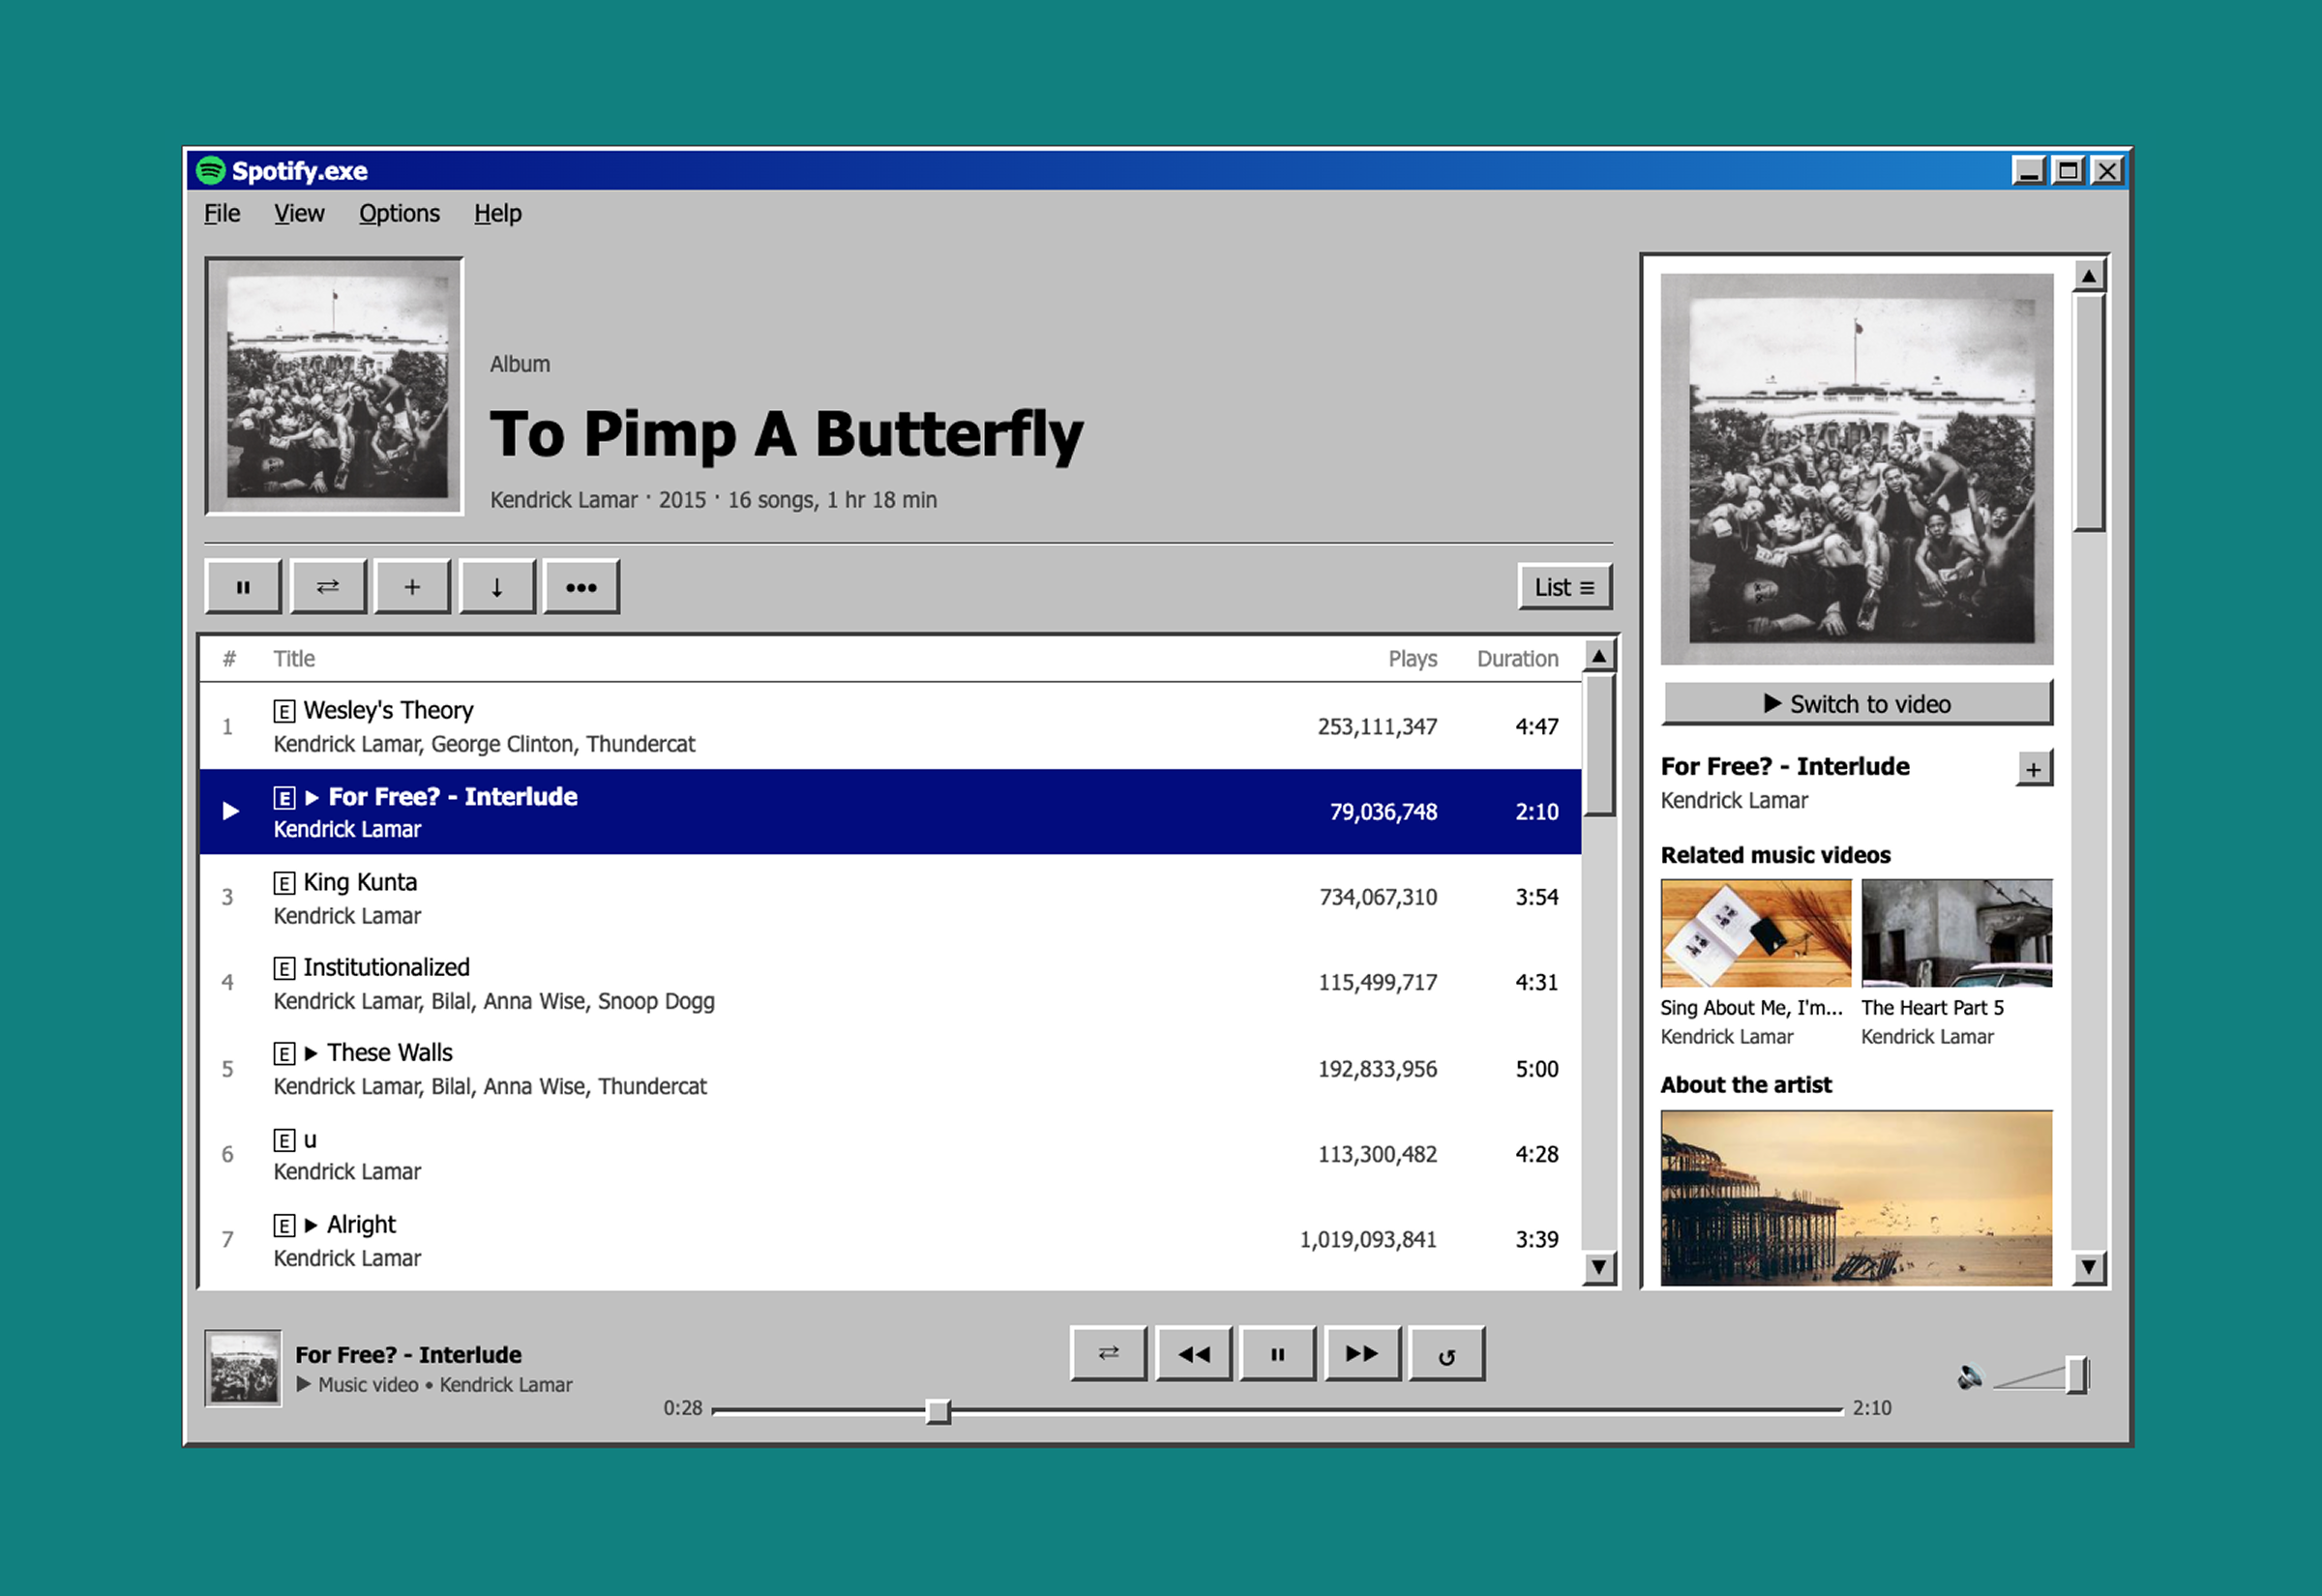Toggle album shuffle button below album cover
The height and width of the screenshot is (1596, 2322).
327,587
